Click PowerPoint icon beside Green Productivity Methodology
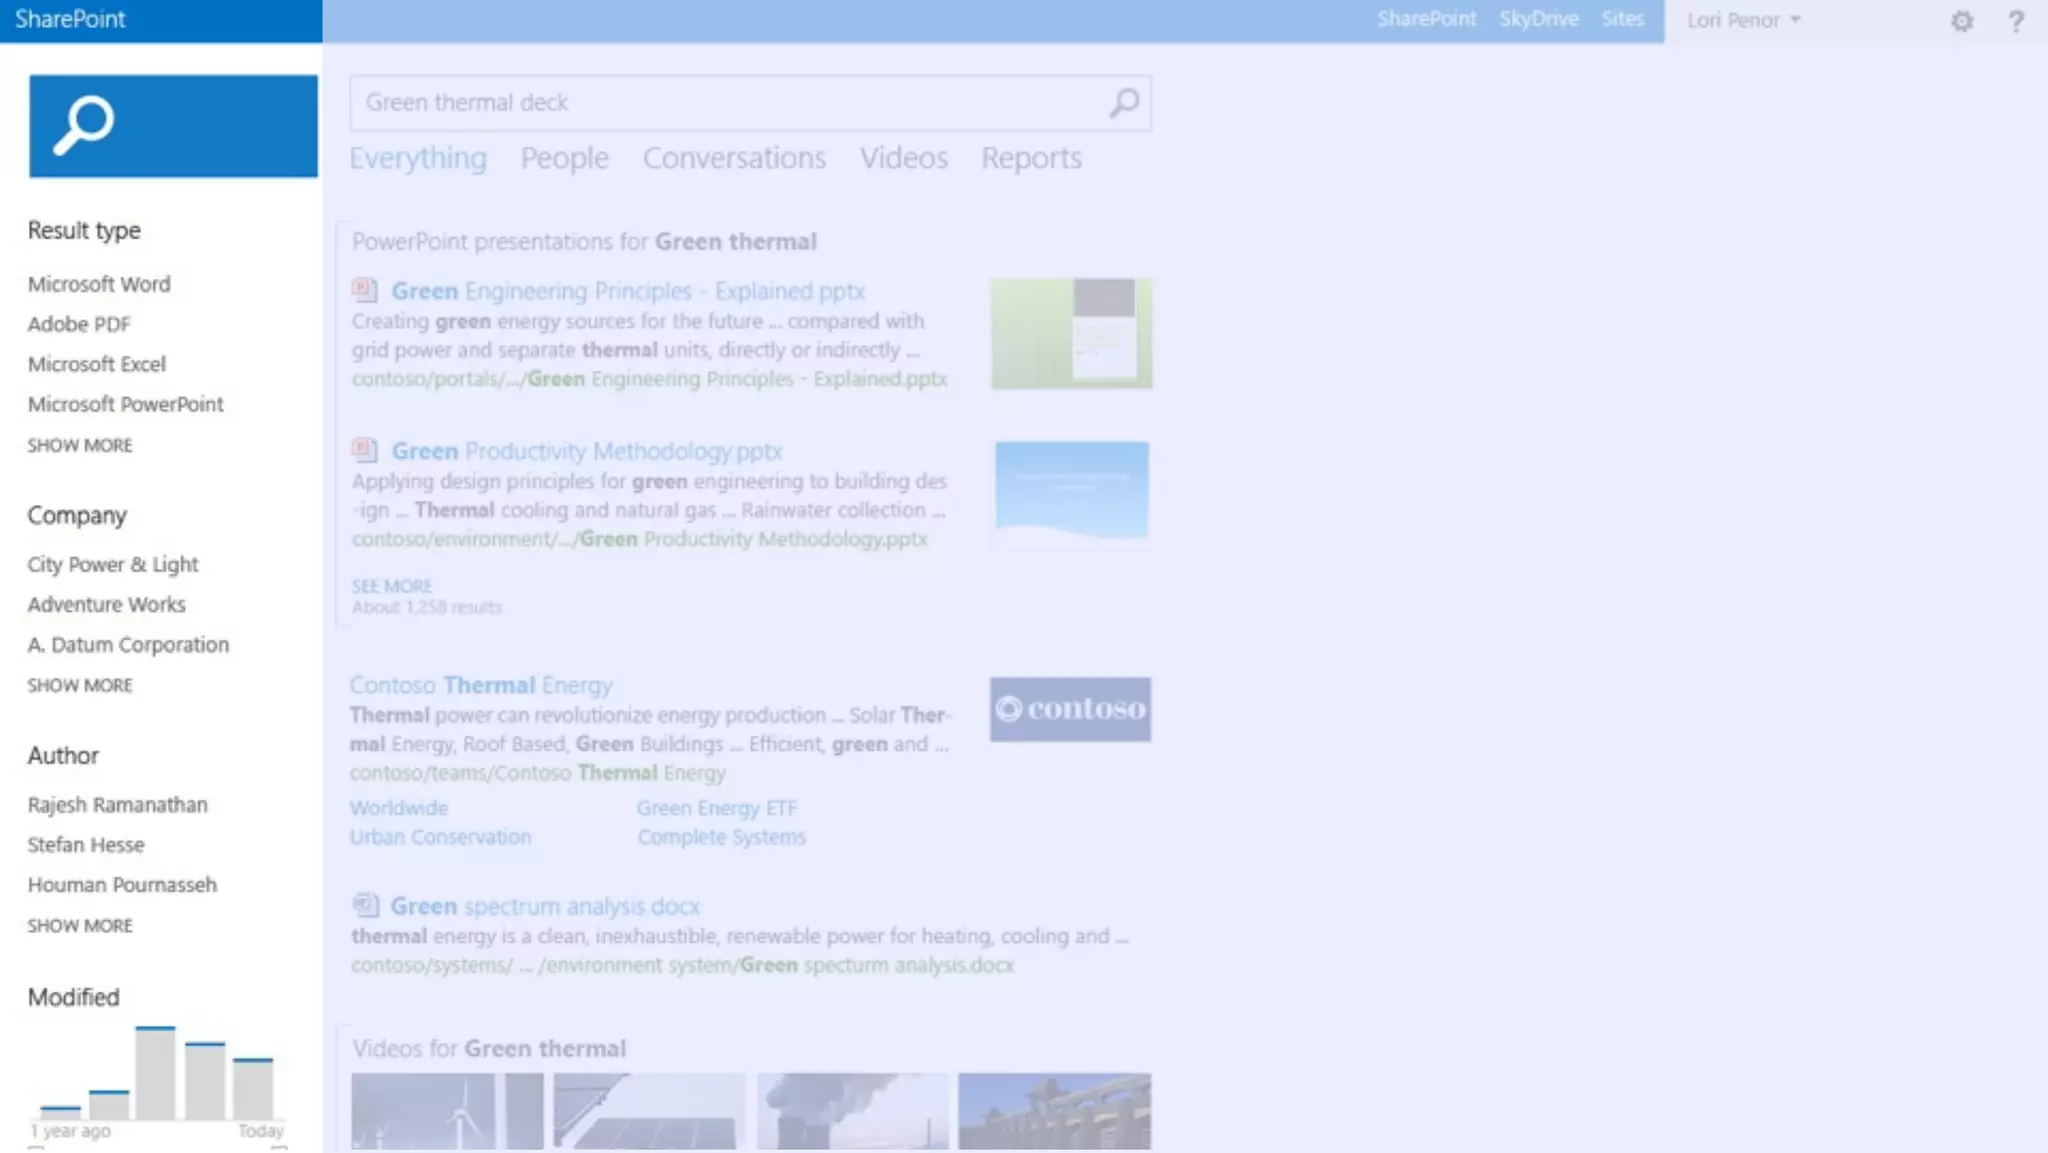The height and width of the screenshot is (1153, 2048). point(365,451)
